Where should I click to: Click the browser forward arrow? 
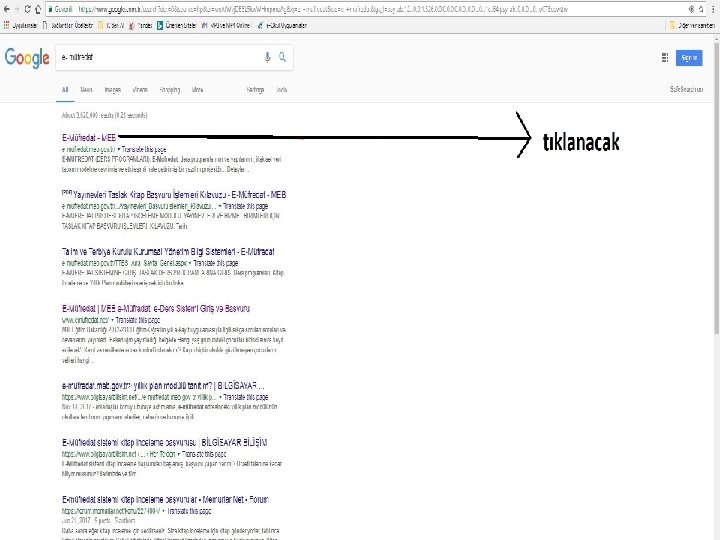click(17, 9)
